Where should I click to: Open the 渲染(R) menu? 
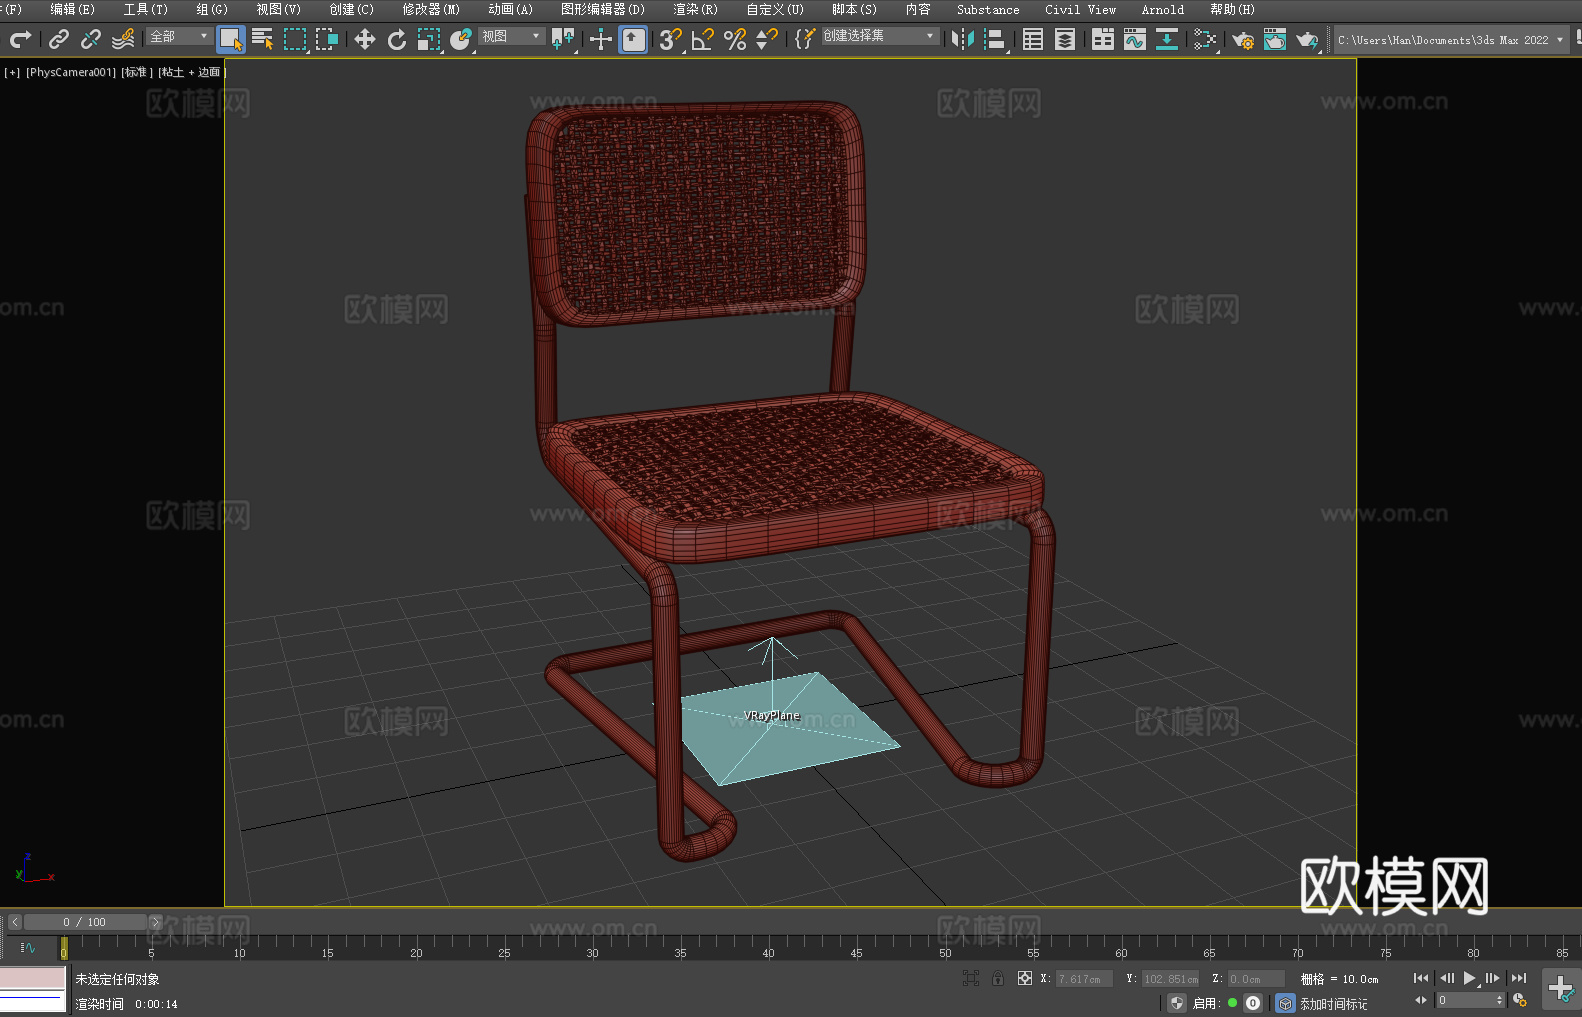(x=695, y=9)
